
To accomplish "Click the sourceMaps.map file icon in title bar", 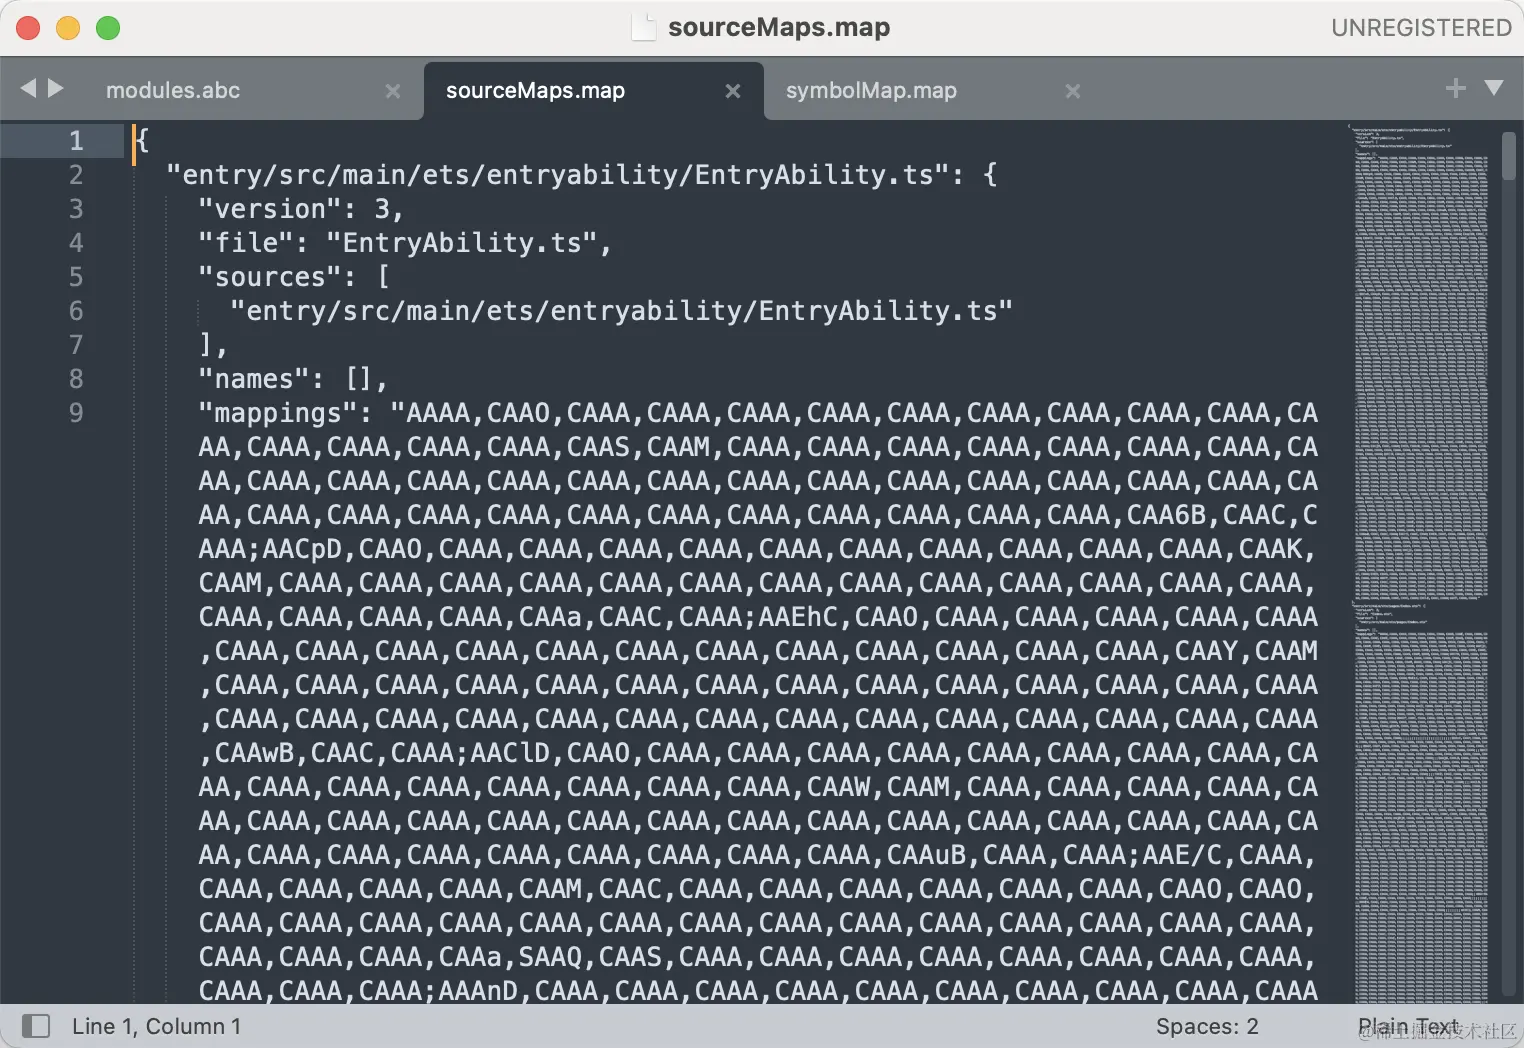I will (x=643, y=27).
